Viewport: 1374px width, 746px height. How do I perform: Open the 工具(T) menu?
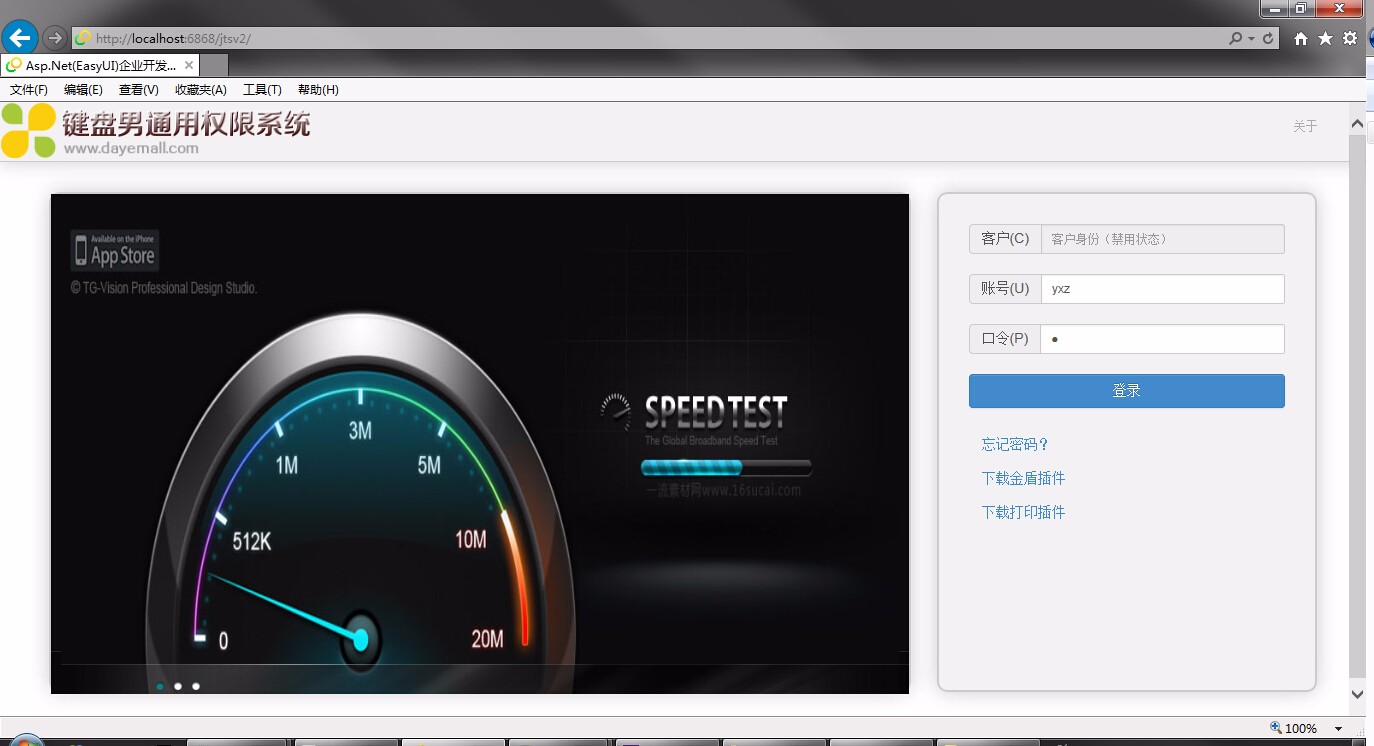[x=261, y=89]
